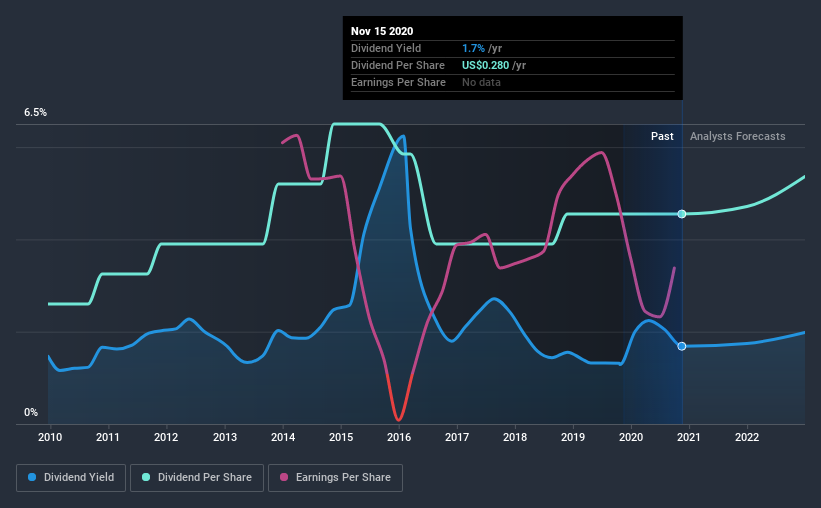Click the blue Dividend Yield legend dot

coord(32,477)
